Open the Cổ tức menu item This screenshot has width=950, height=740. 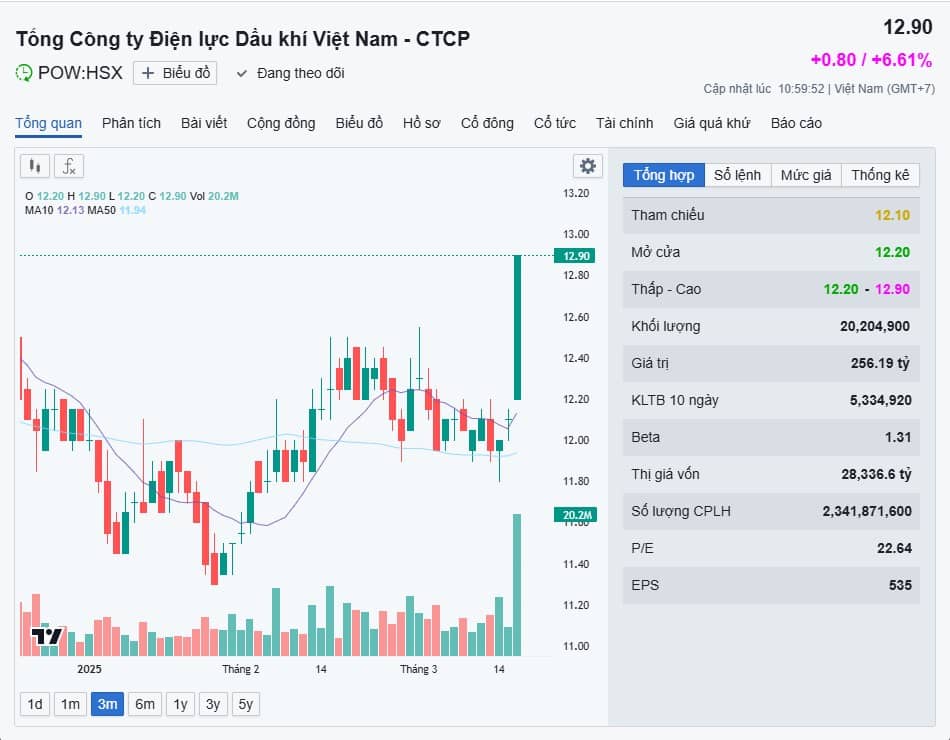[x=555, y=122]
